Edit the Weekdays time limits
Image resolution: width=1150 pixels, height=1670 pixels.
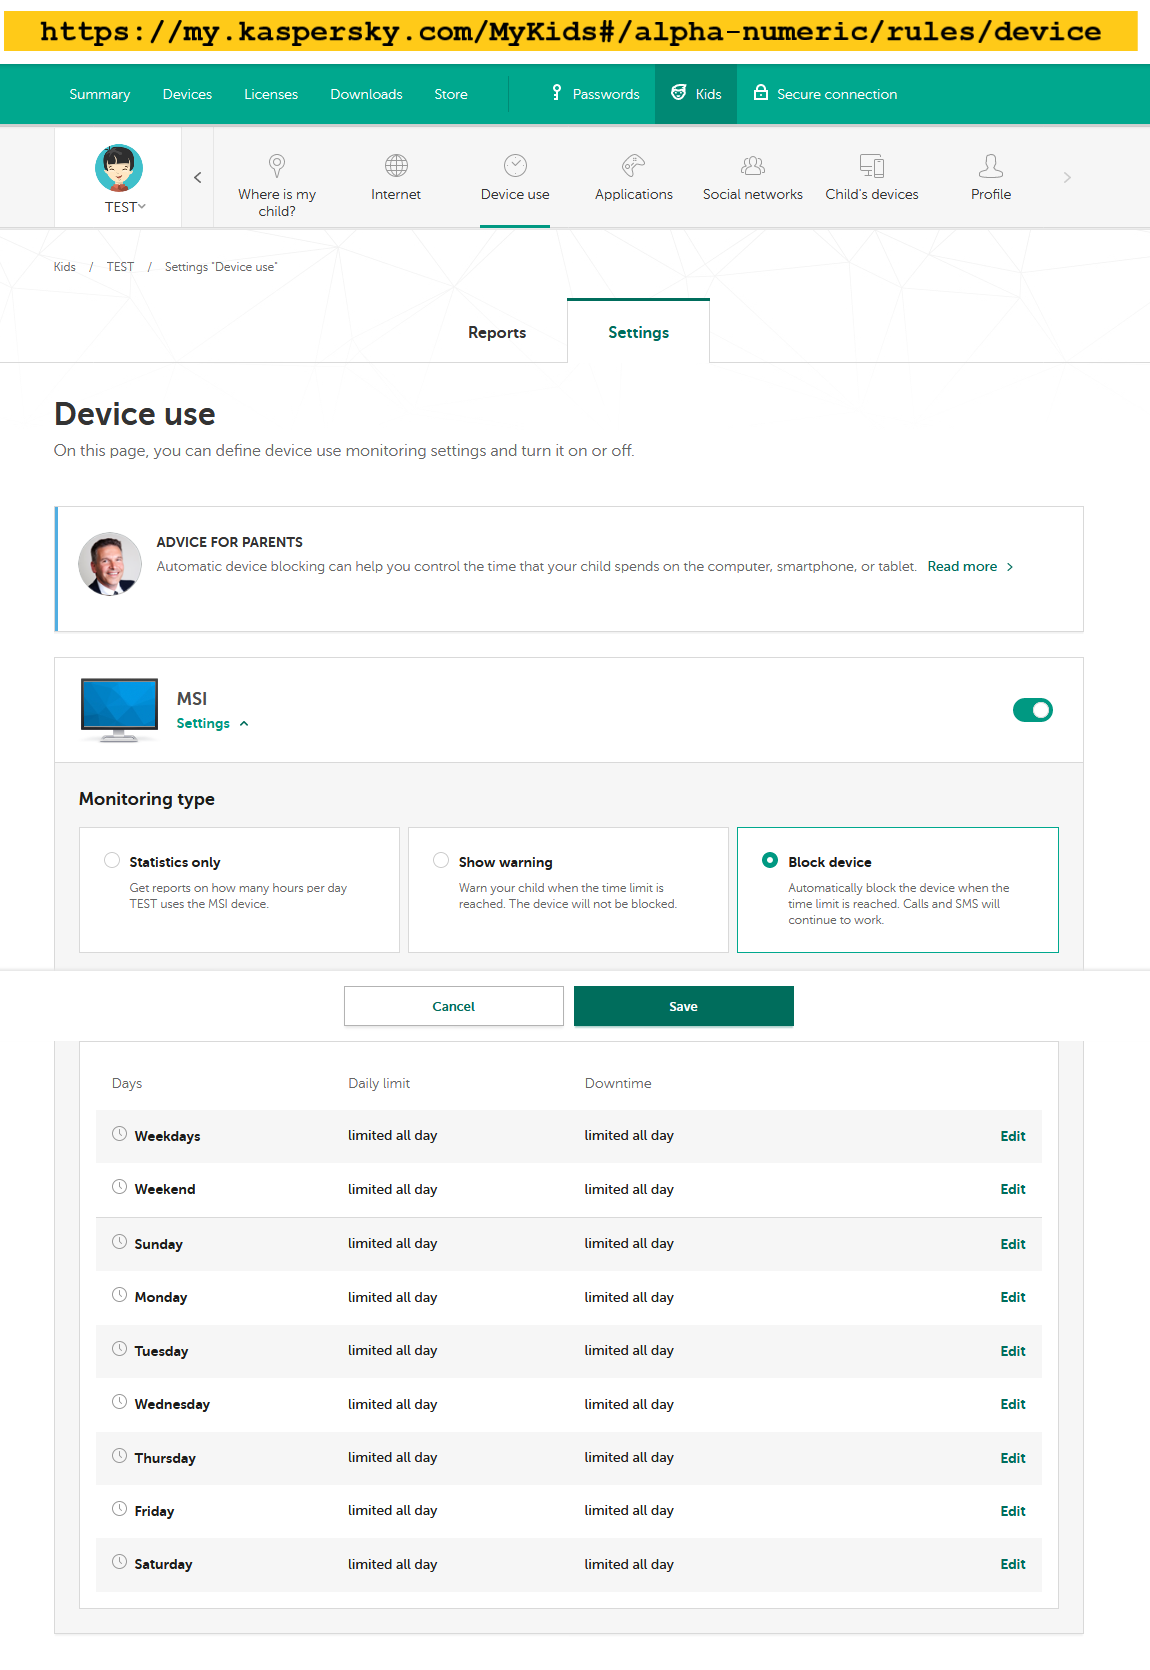pos(1013,1136)
